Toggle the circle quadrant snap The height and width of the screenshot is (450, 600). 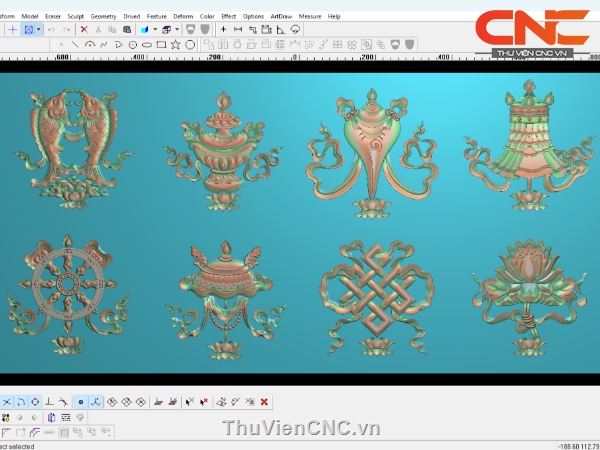point(35,402)
